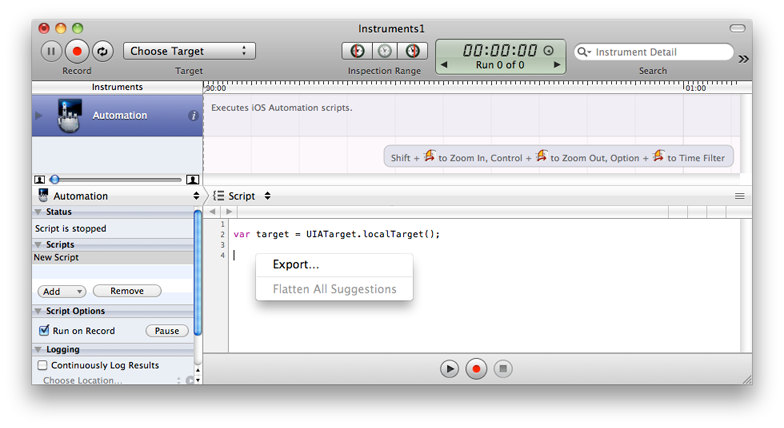Click the stop button below the script editor
Screen dimensions: 784x428
pyautogui.click(x=504, y=368)
